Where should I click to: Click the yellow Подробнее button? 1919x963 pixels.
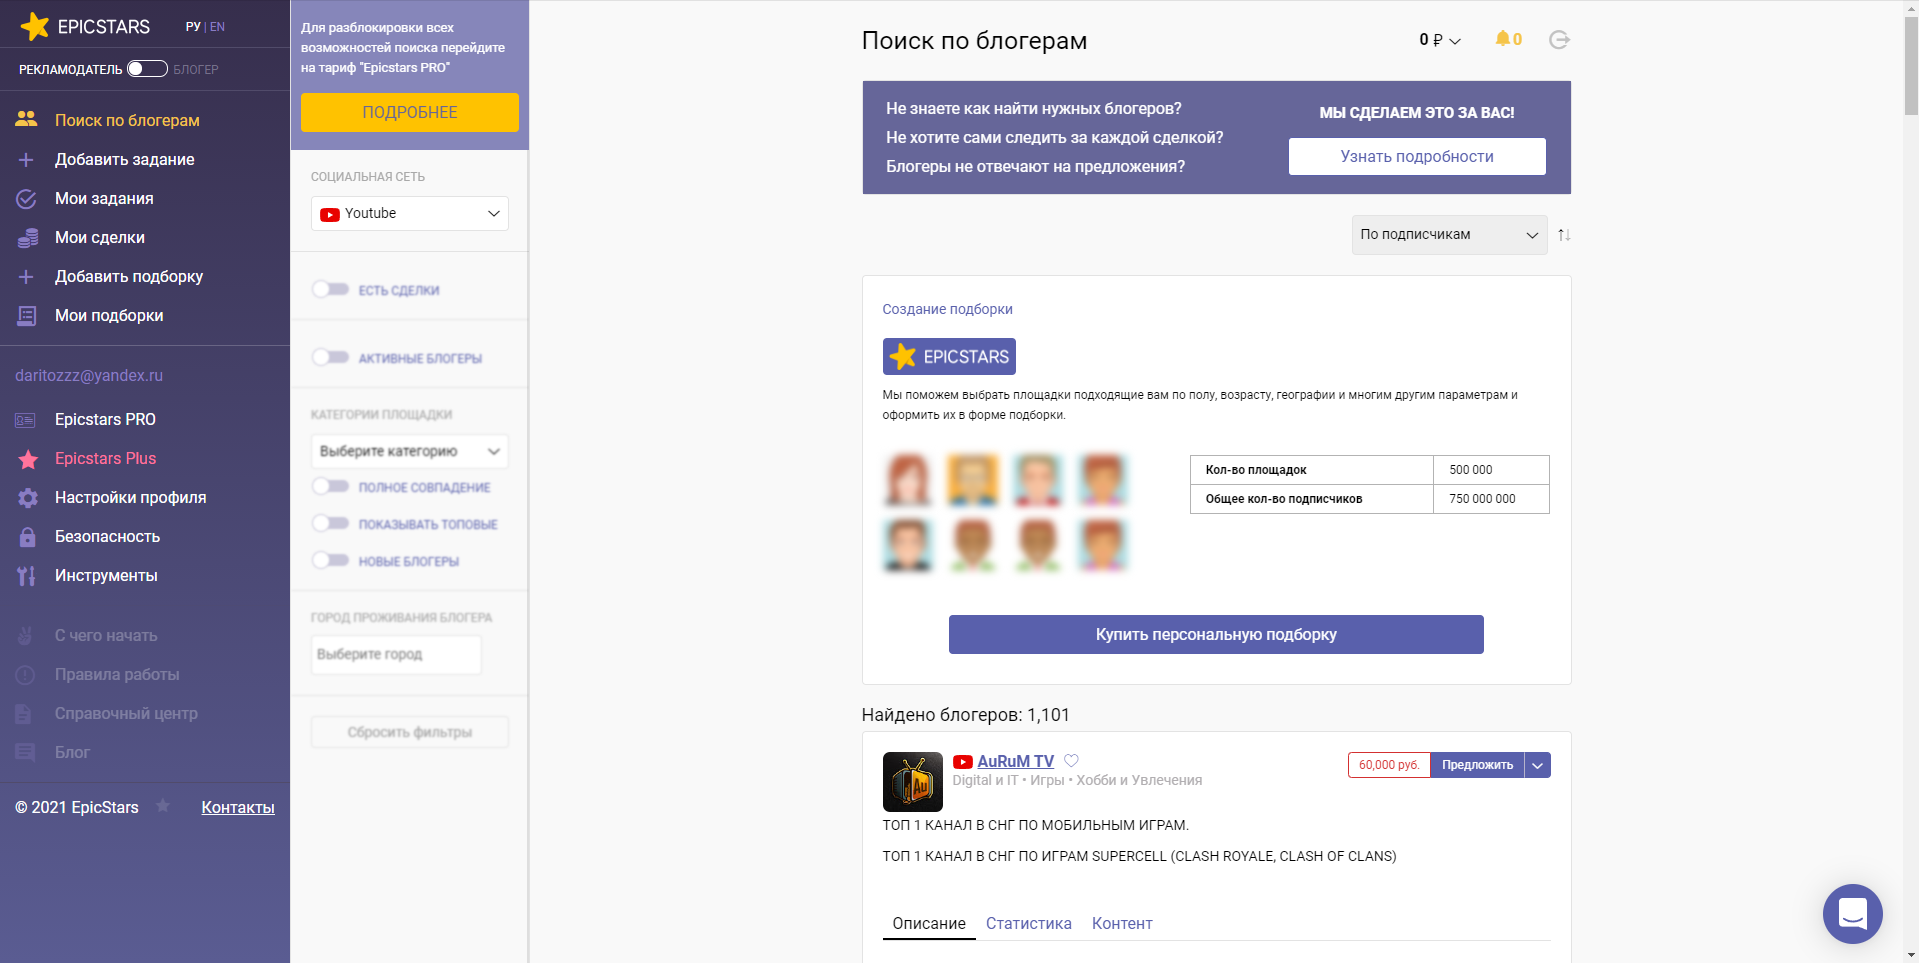(x=410, y=112)
